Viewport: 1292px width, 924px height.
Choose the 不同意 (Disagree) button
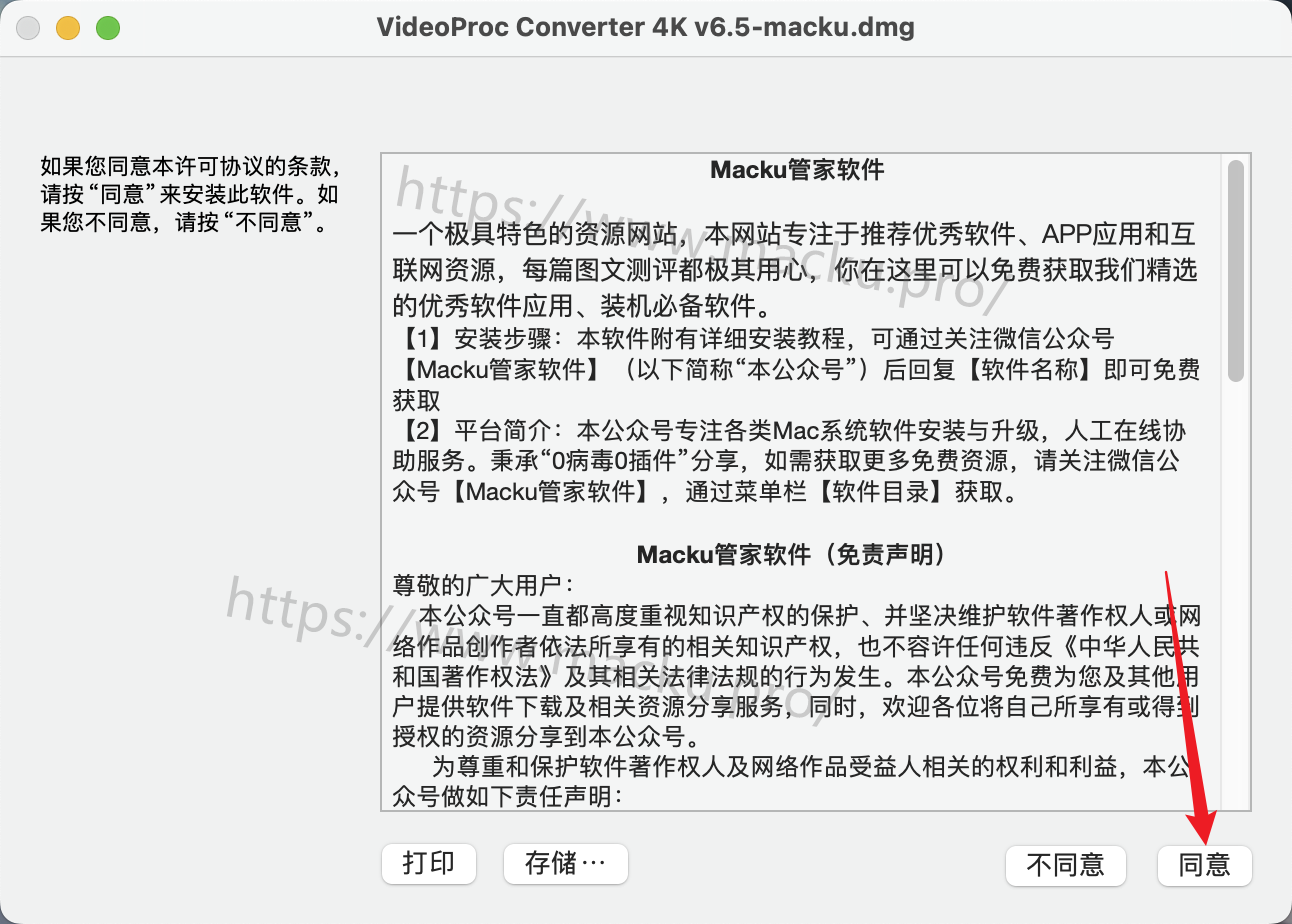click(1065, 864)
